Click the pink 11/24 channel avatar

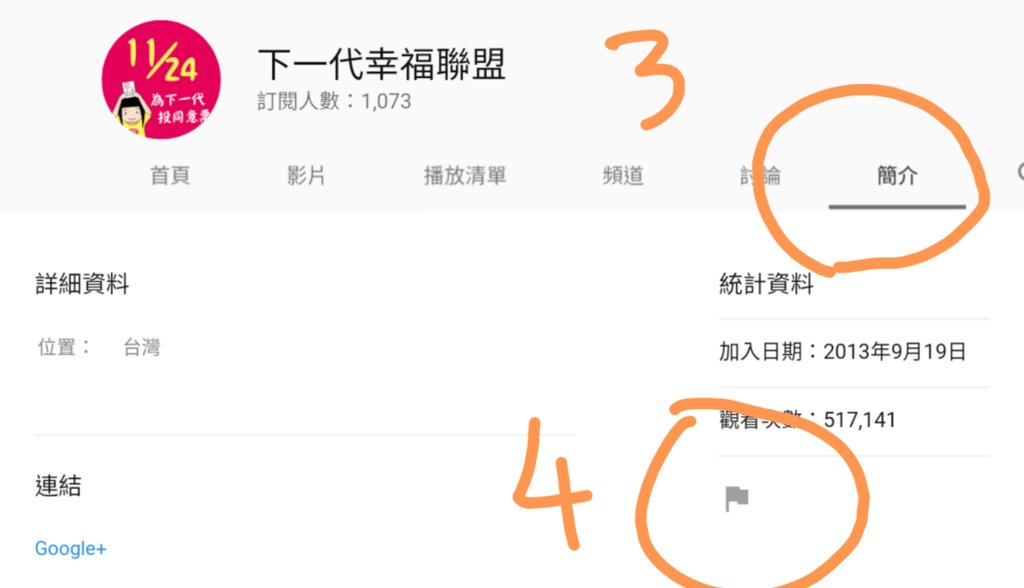point(161,80)
